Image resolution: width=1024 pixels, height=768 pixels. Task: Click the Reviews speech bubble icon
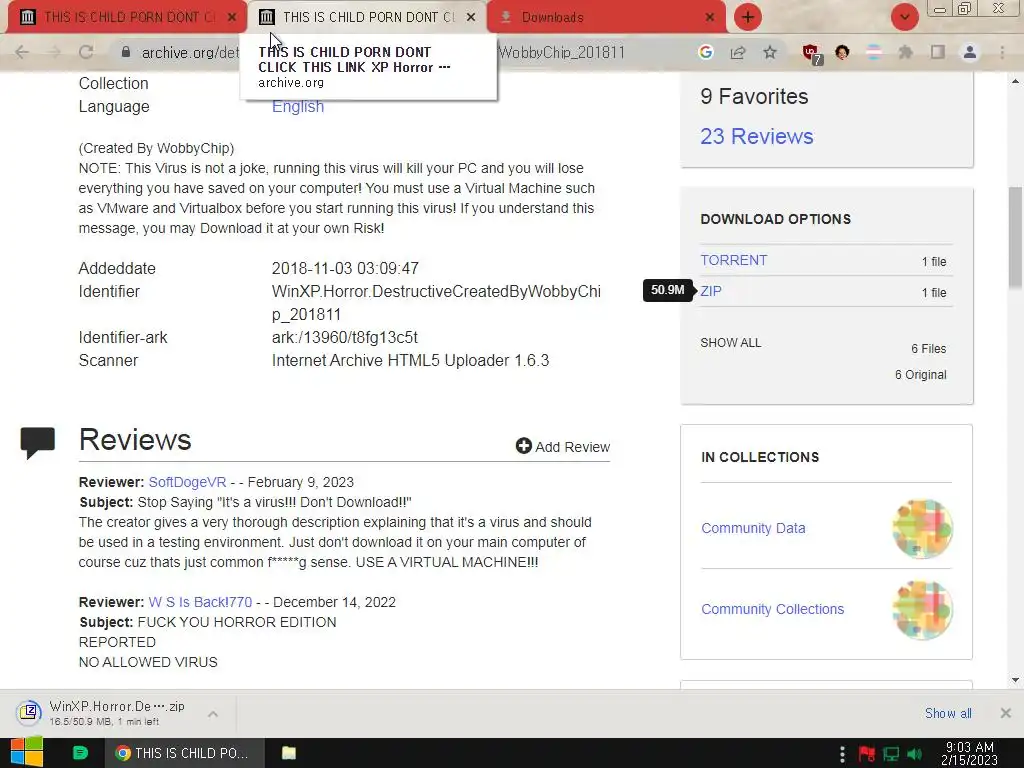coord(38,443)
